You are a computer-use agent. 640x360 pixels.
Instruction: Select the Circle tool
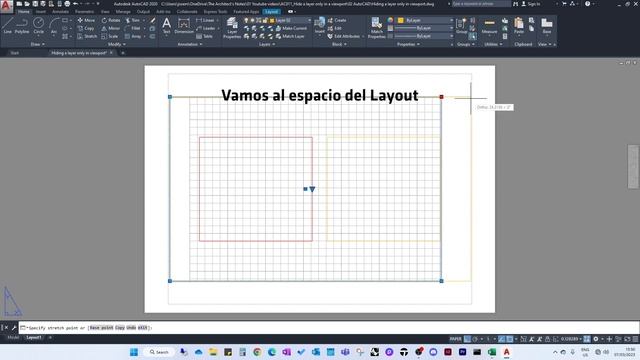[x=38, y=26]
